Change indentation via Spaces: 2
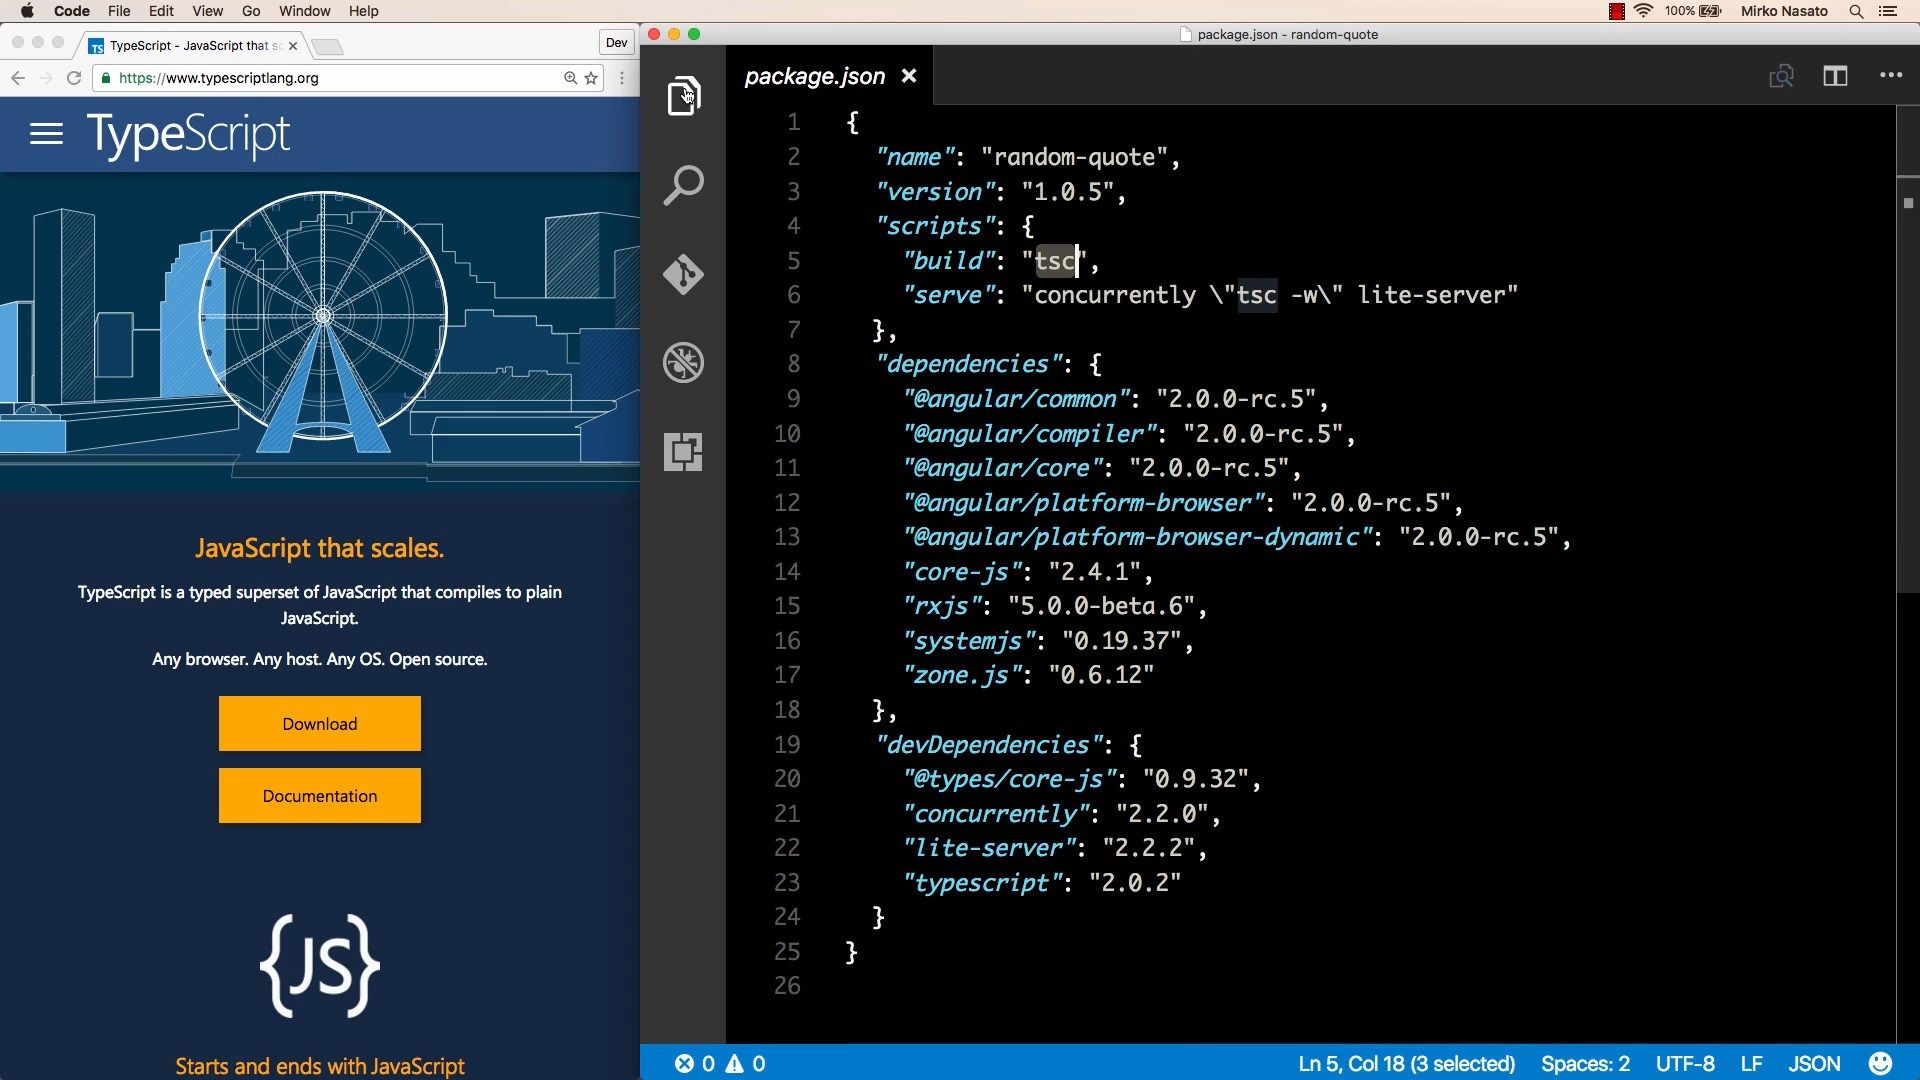This screenshot has width=1920, height=1080. point(1585,1064)
